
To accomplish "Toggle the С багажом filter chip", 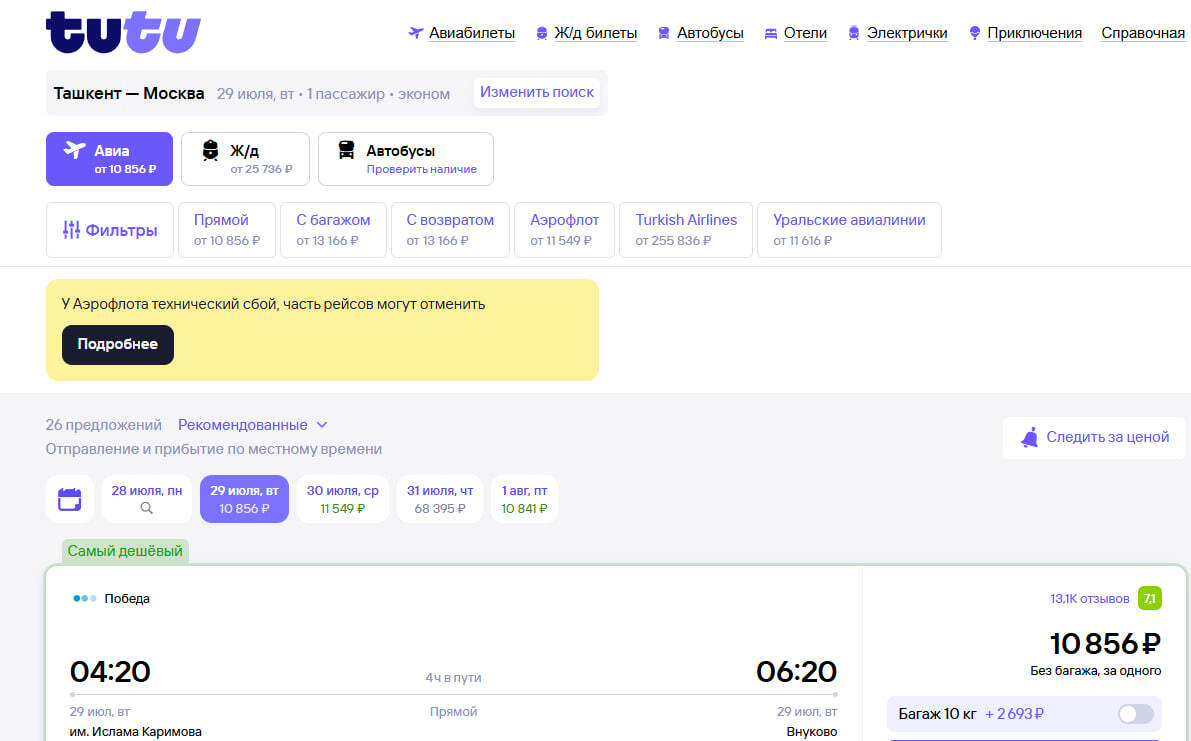I will (333, 230).
